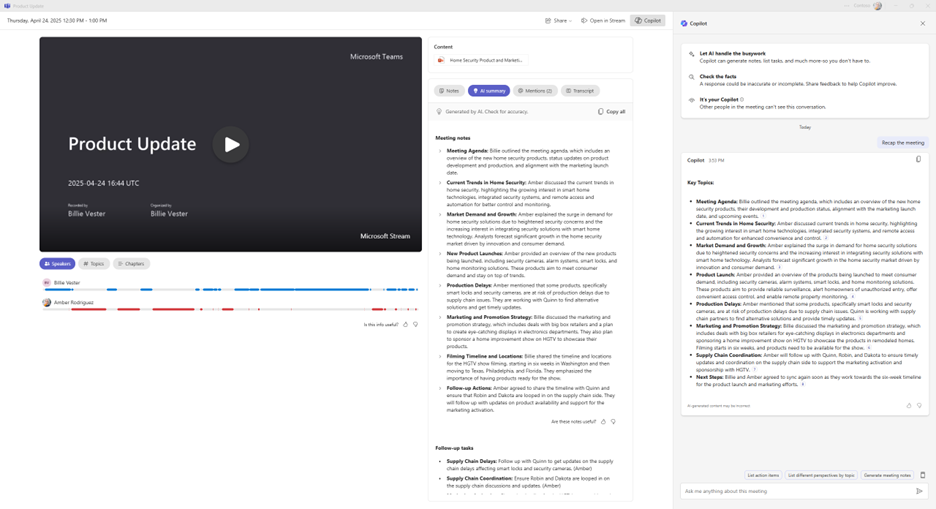
Task: Switch to the Notes tab
Action: click(x=449, y=91)
